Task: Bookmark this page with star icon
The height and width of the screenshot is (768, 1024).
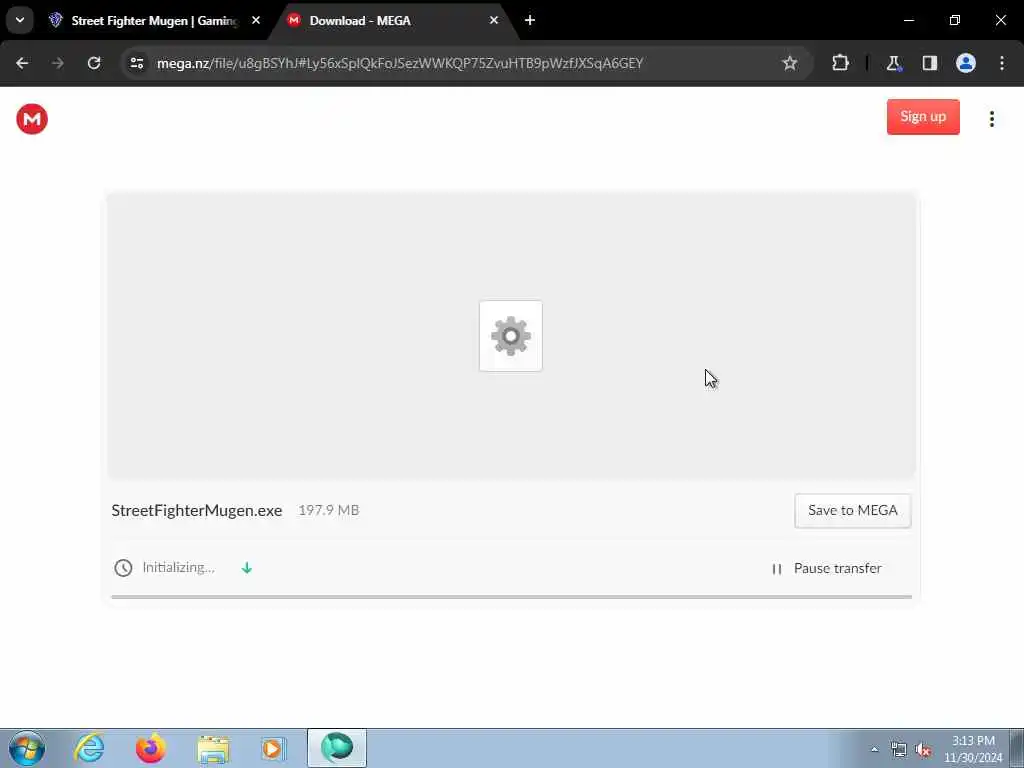Action: [790, 63]
